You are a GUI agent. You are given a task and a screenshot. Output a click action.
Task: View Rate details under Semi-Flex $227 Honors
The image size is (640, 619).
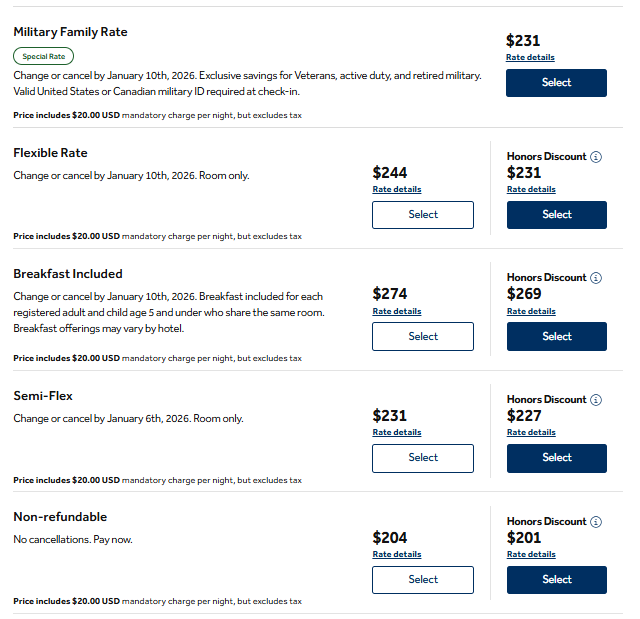(x=531, y=432)
